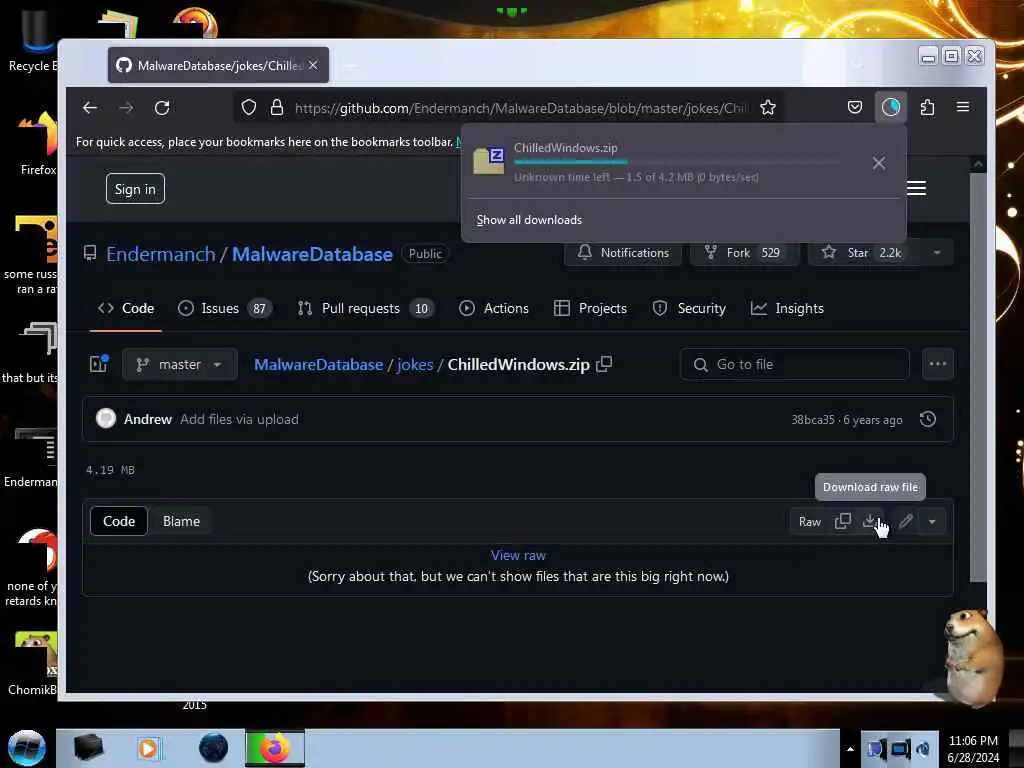1024x768 pixels.
Task: Click the Raw button
Action: pos(810,522)
